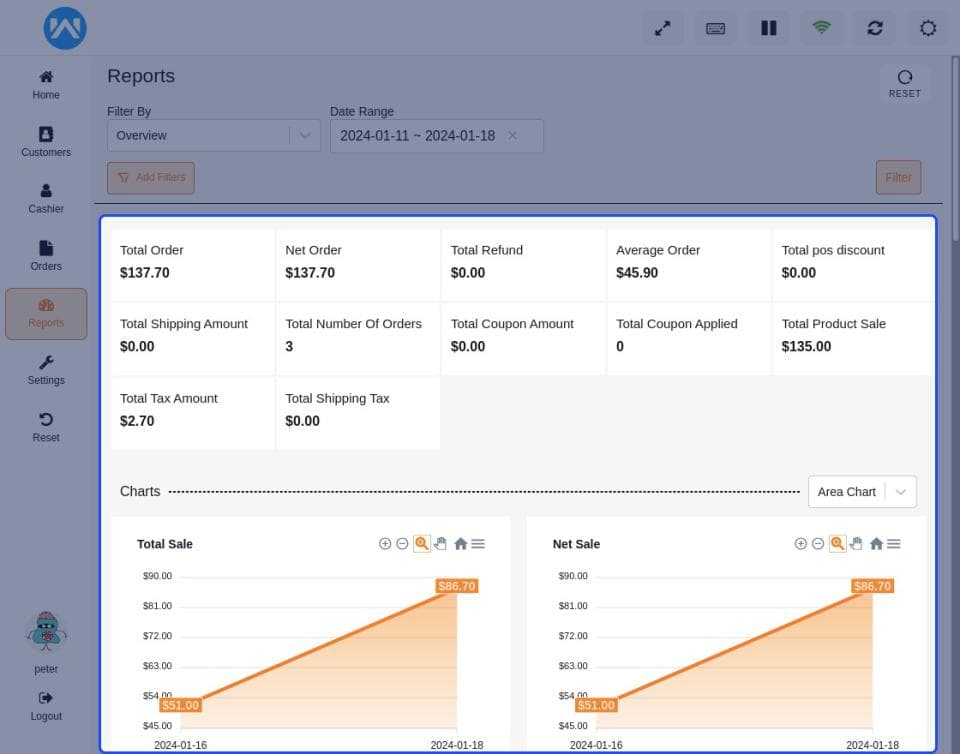Select zoom selection tool on Net Sale chart

tap(837, 543)
